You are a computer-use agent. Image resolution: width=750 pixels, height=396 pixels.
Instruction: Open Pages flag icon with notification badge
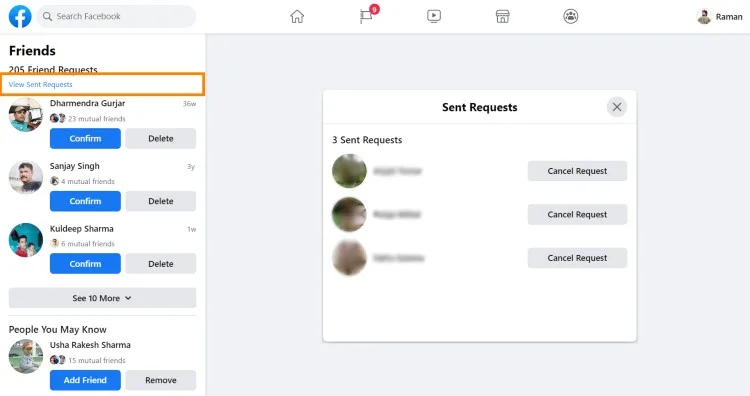coord(367,15)
